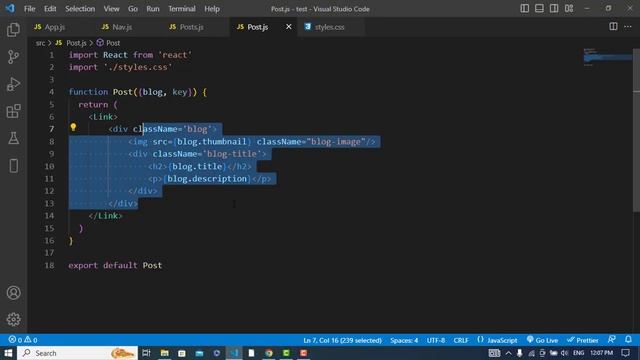640x360 pixels.
Task: Click Ln 7, Col 16 go-to-line status
Action: coord(342,340)
